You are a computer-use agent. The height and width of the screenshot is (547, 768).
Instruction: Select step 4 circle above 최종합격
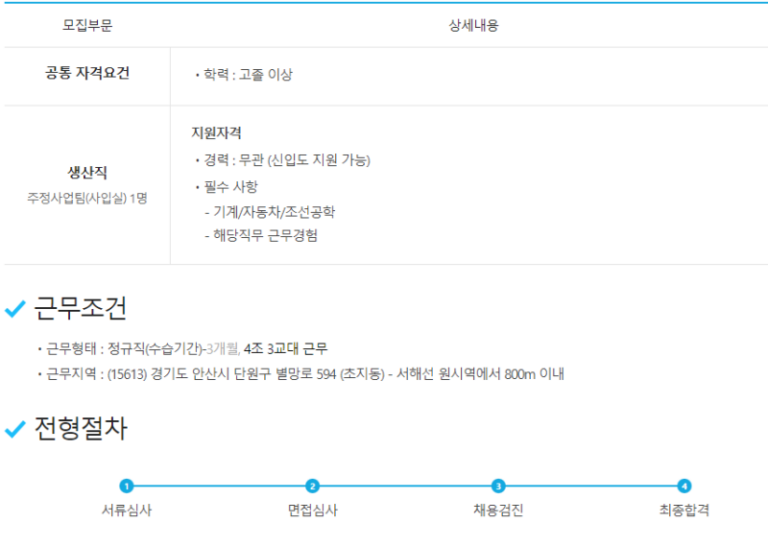click(x=684, y=486)
